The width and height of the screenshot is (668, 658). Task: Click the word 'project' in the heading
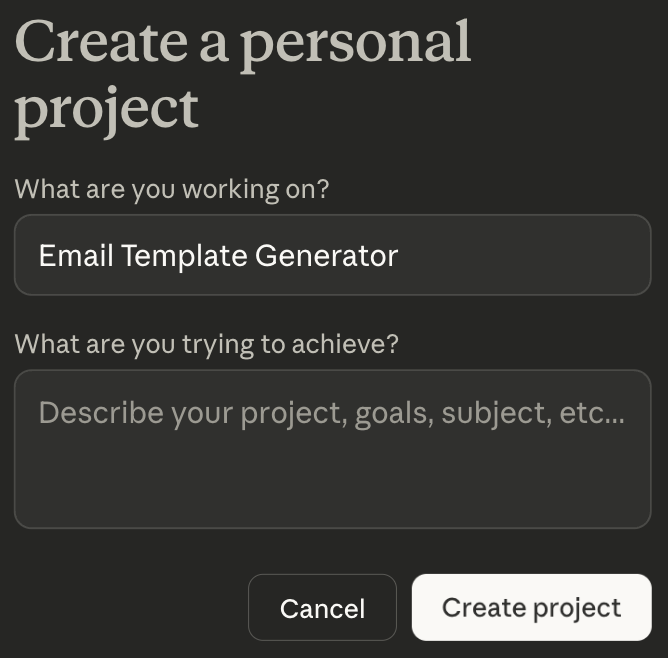[x=106, y=109]
